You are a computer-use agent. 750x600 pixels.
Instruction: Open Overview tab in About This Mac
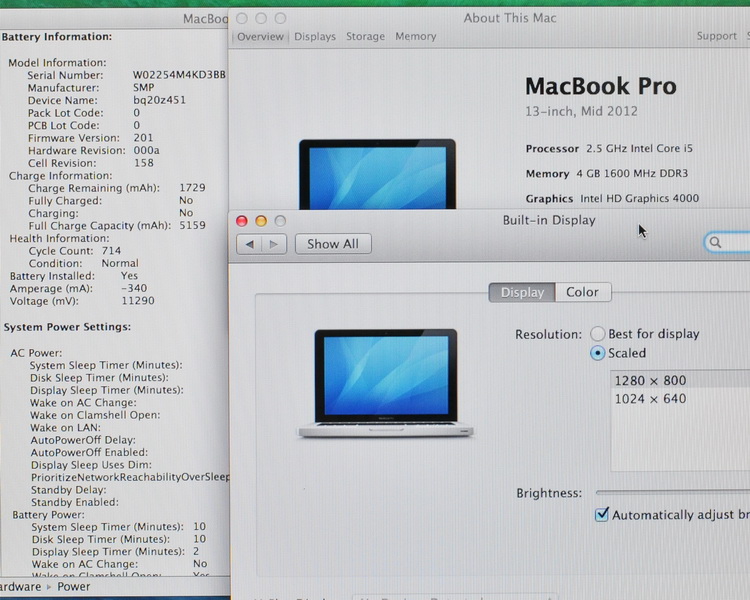[x=260, y=36]
